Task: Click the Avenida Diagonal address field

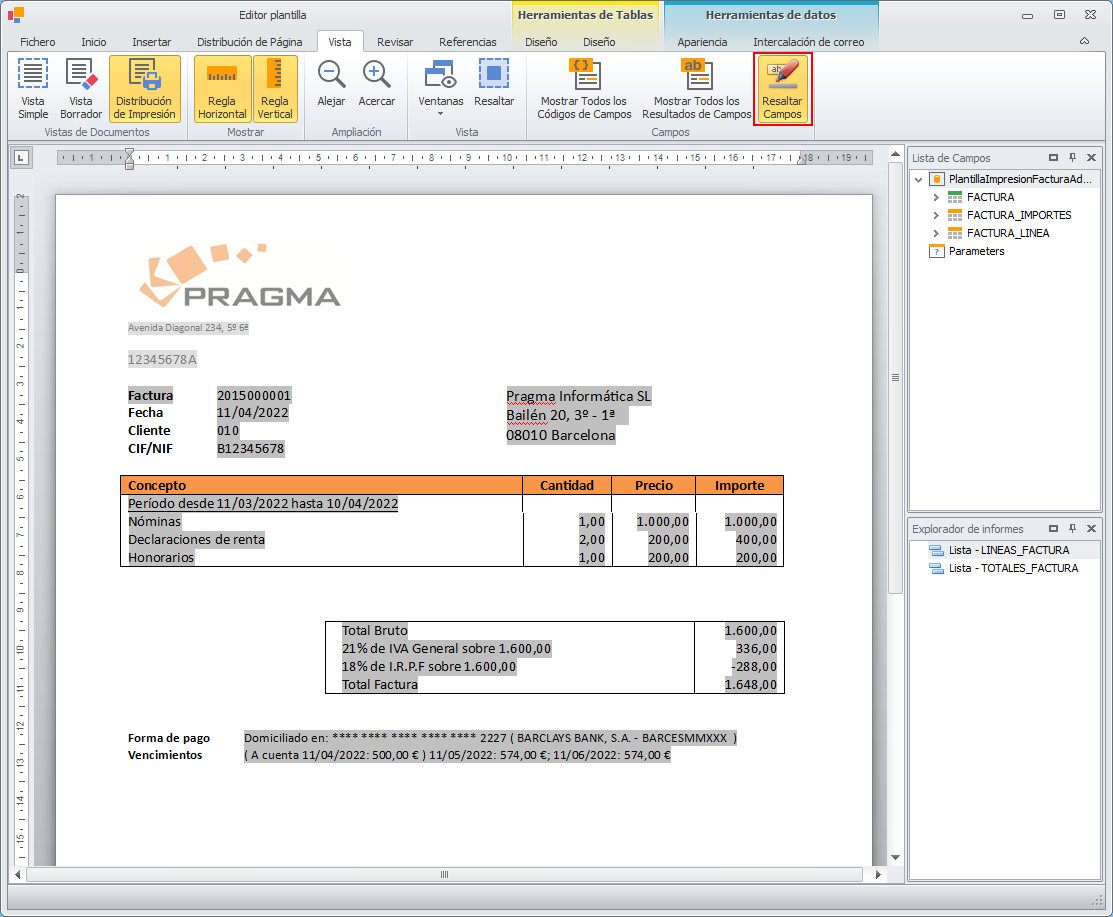Action: click(188, 328)
